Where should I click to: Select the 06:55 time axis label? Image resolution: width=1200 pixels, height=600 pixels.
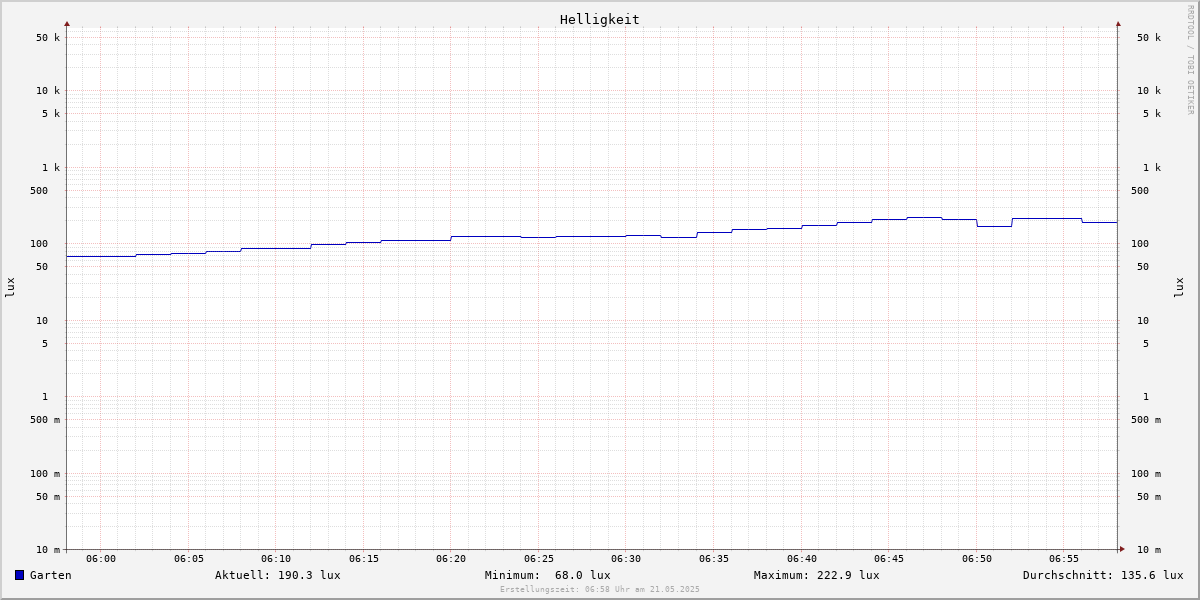[x=1064, y=559]
